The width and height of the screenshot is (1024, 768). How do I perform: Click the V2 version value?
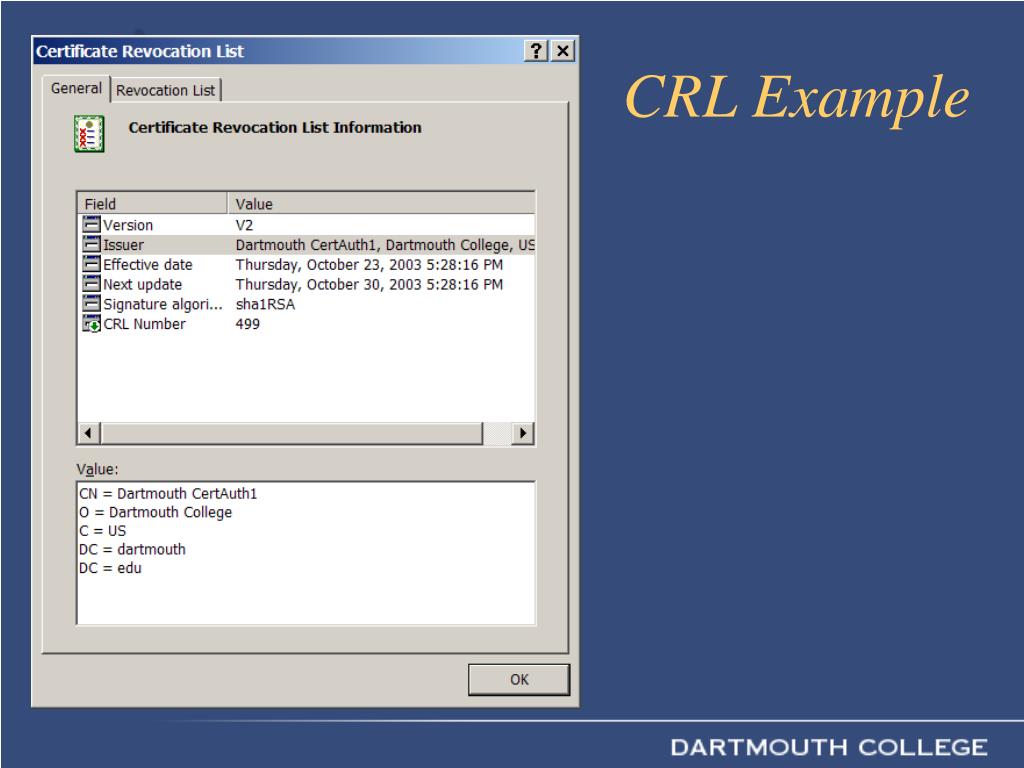tap(244, 225)
